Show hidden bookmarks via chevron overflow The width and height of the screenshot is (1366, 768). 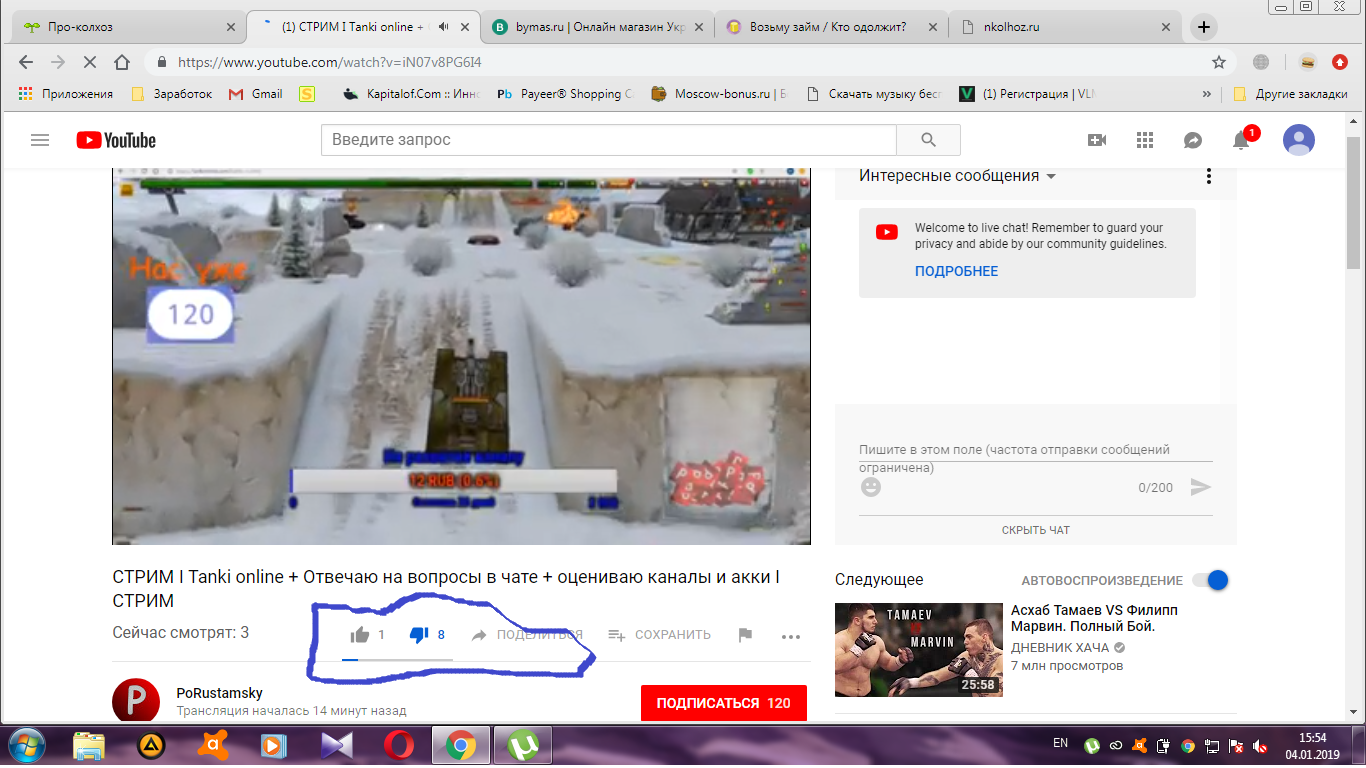(x=1207, y=94)
